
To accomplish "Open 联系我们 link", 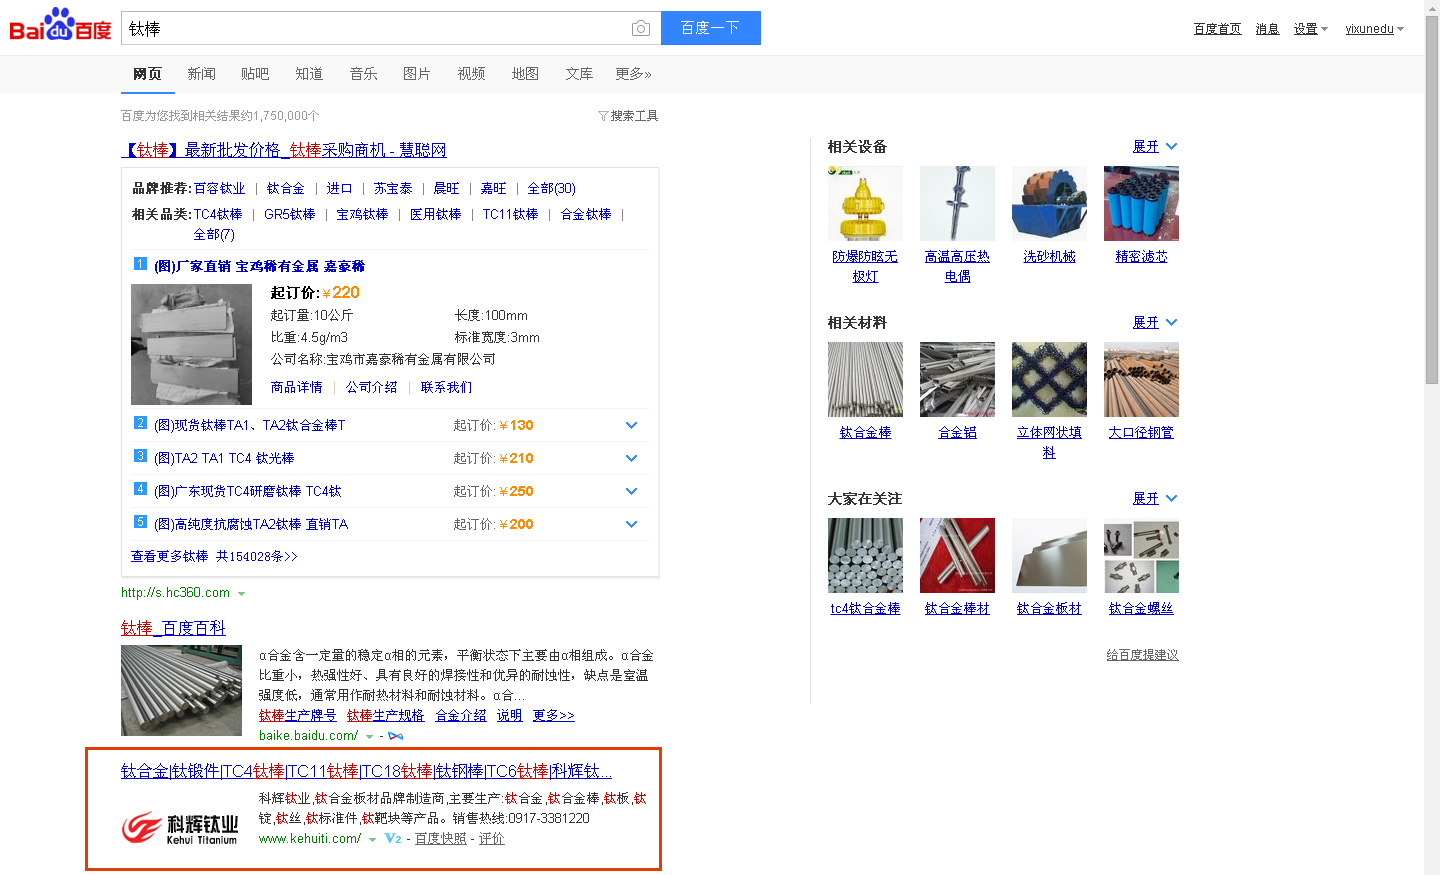I will 446,387.
